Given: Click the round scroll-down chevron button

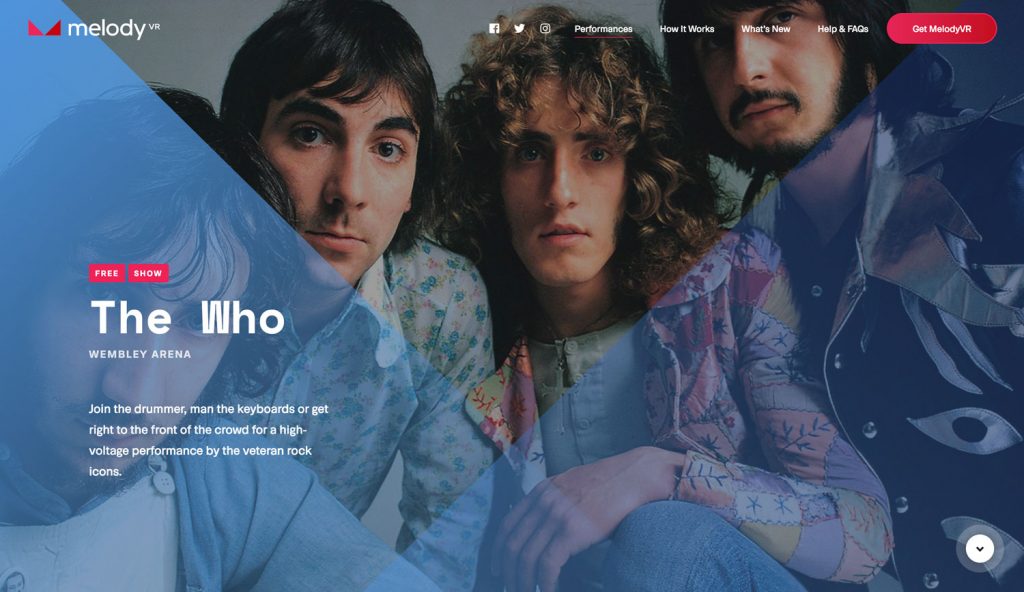Looking at the screenshot, I should (x=980, y=549).
